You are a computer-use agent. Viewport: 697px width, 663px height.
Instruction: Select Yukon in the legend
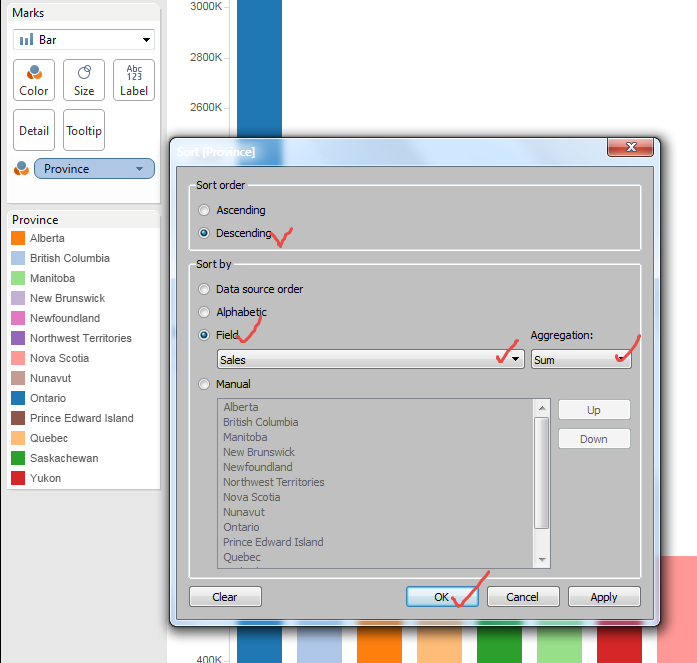[45, 478]
